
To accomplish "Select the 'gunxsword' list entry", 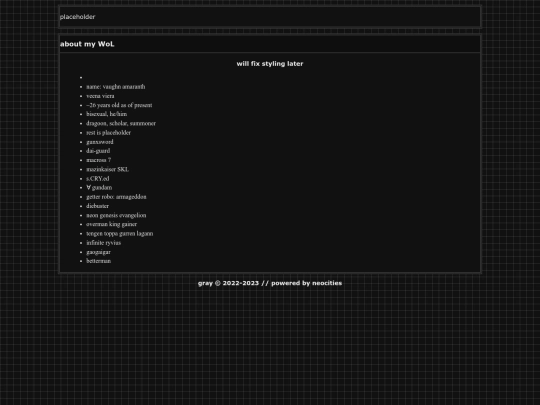I will tap(100, 142).
